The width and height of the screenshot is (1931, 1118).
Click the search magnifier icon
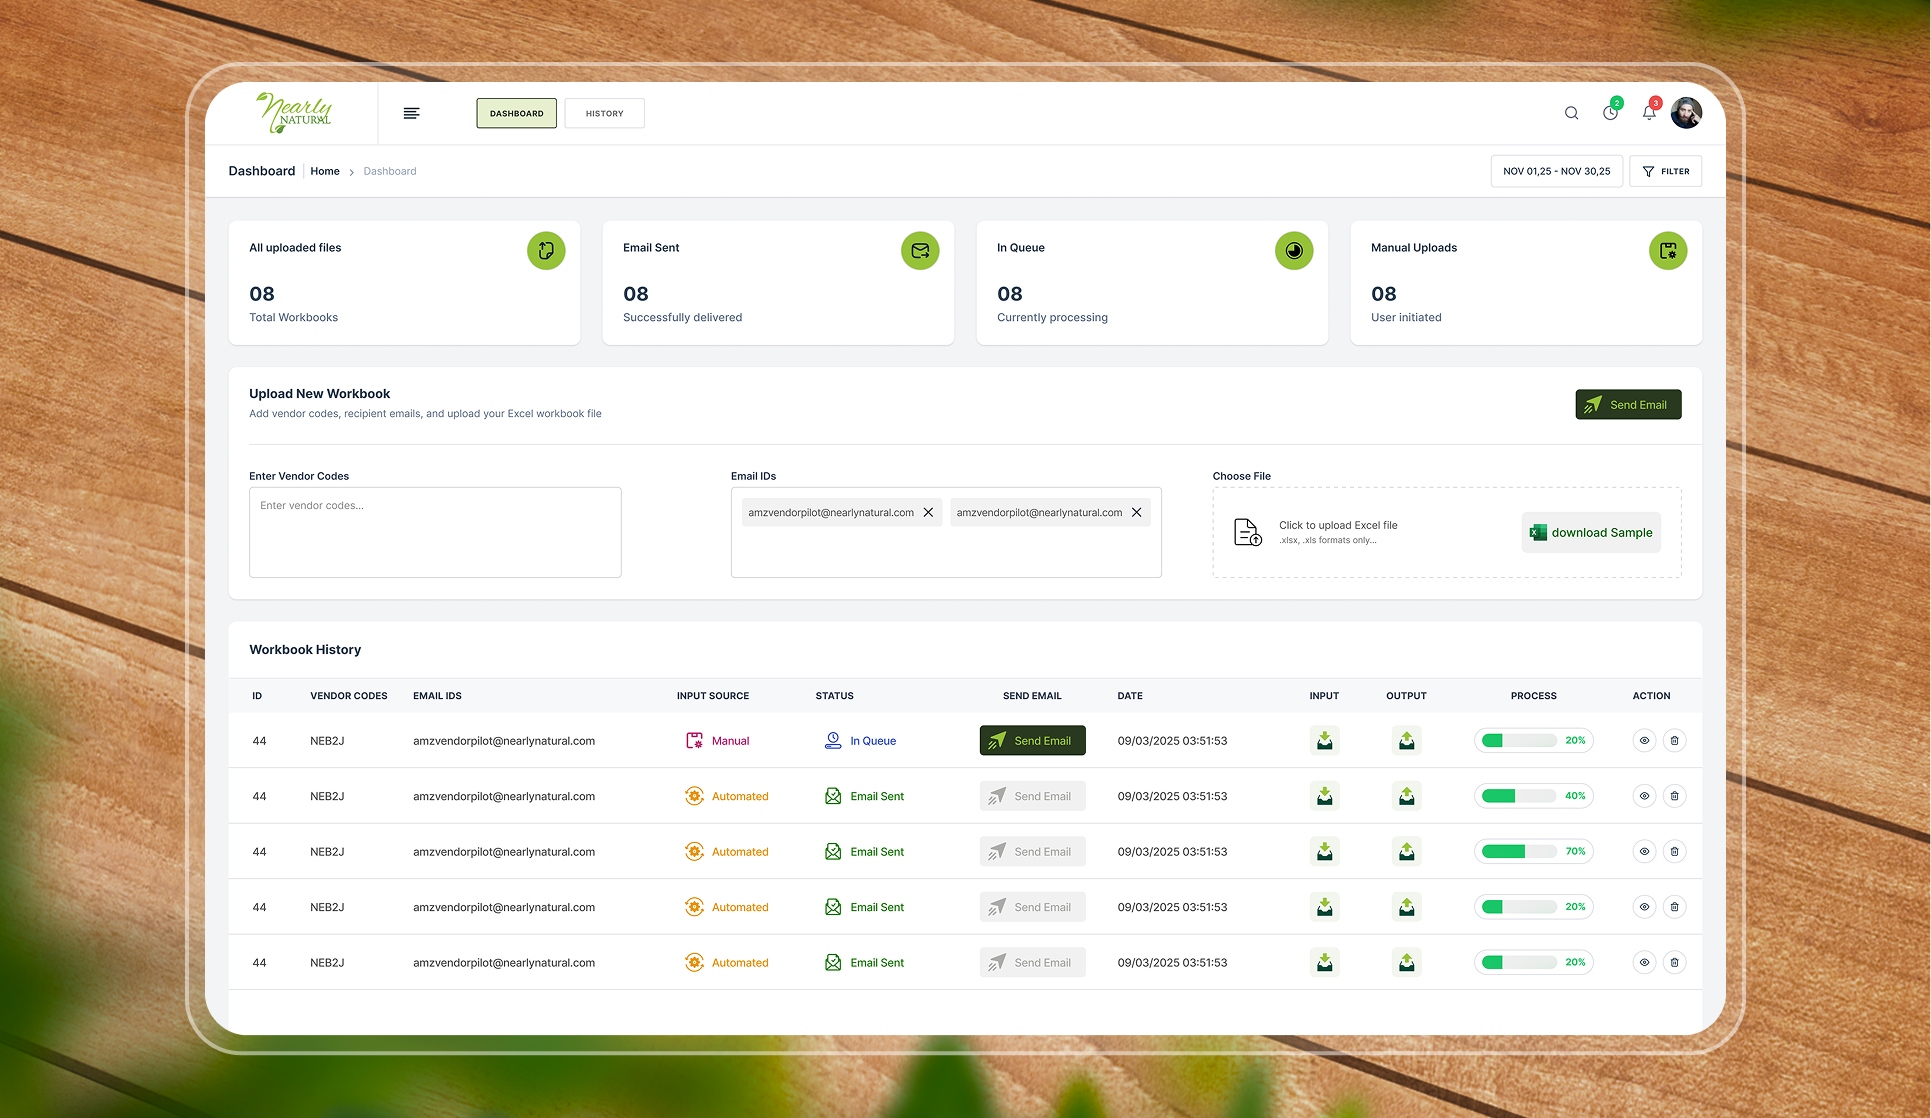tap(1571, 113)
